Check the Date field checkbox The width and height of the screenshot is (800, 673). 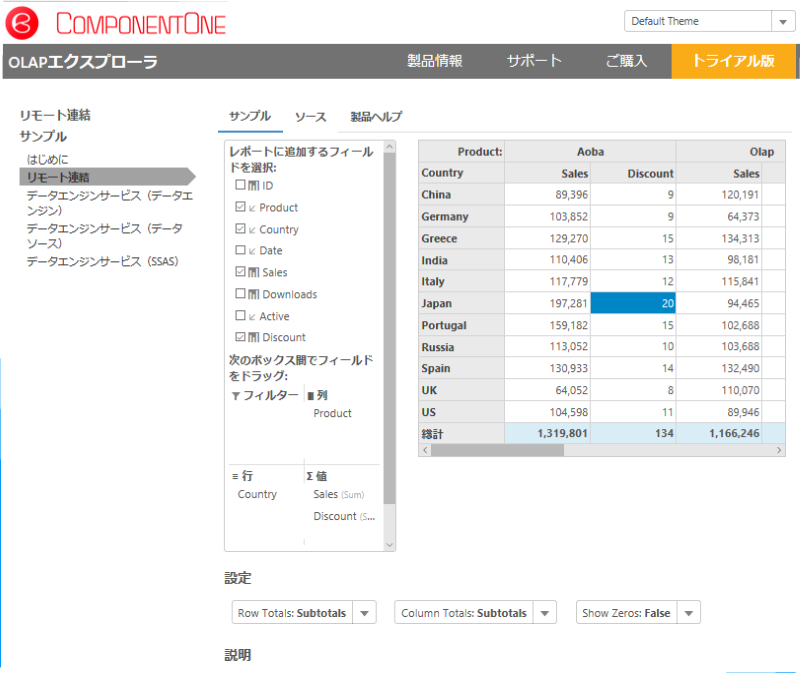click(240, 250)
